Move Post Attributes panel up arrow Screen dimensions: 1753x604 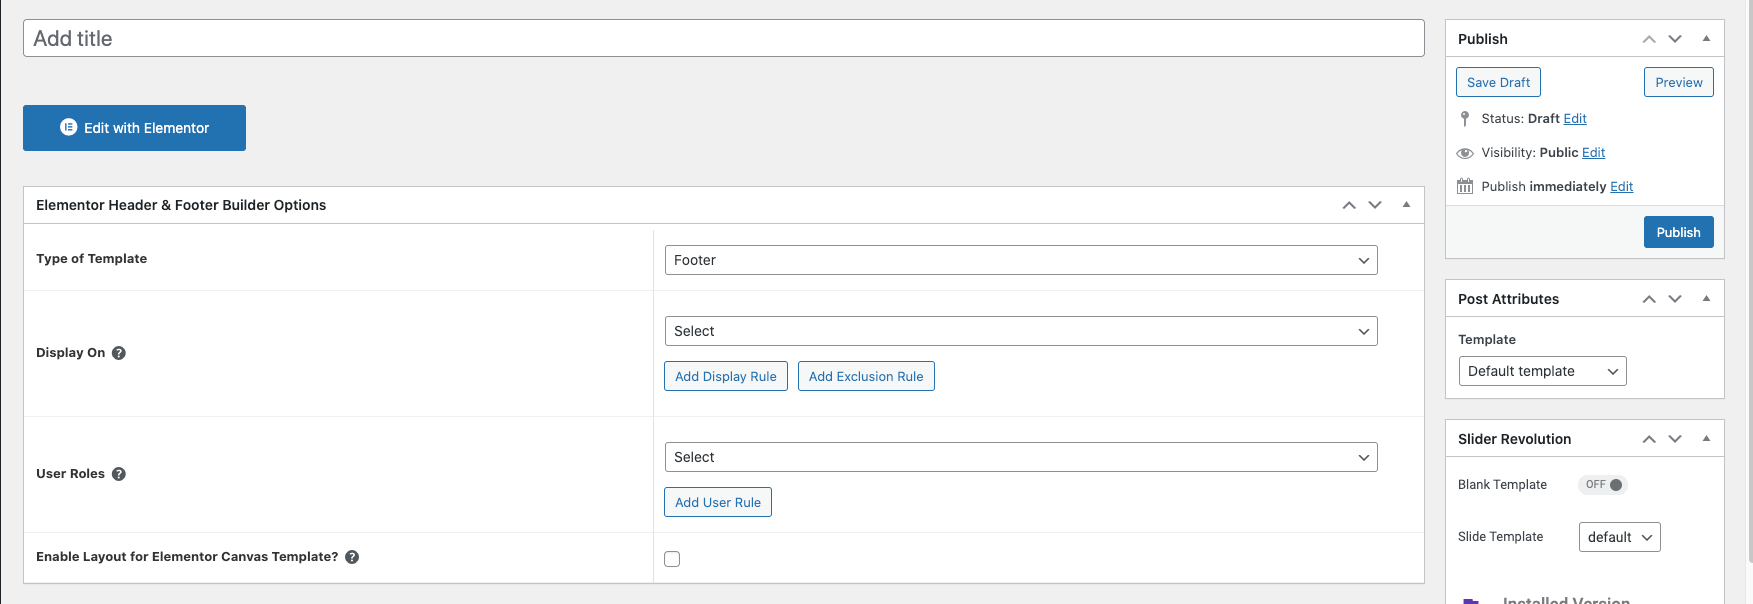coord(1649,299)
